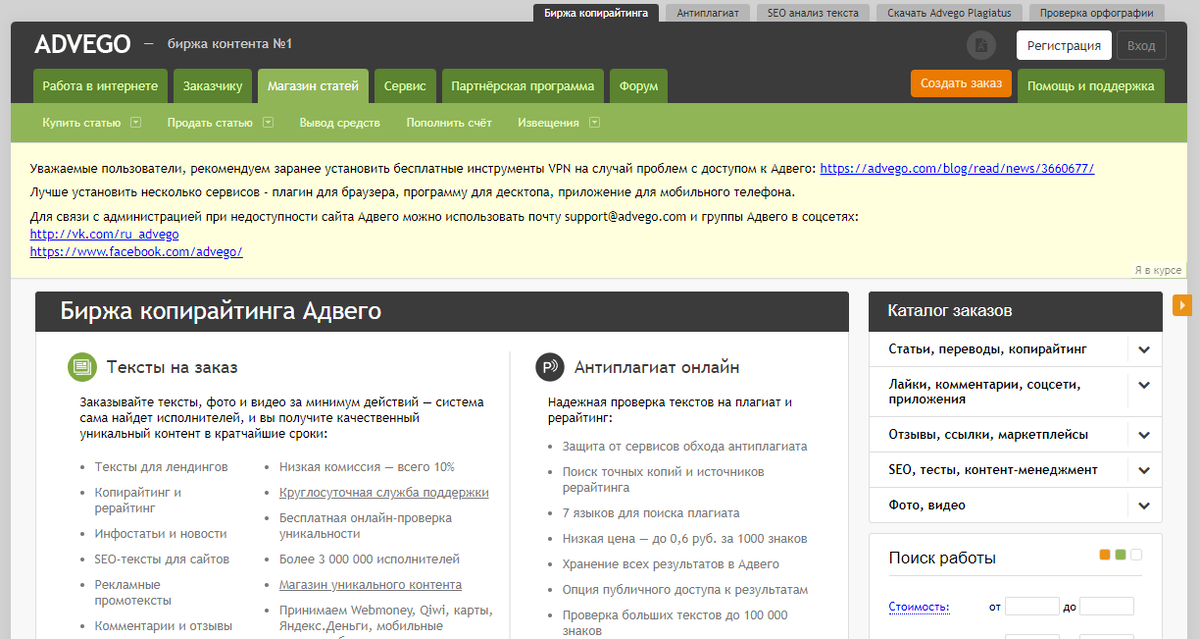This screenshot has height=639, width=1200.
Task: Open Работа в интернете menu tab
Action: coord(100,86)
